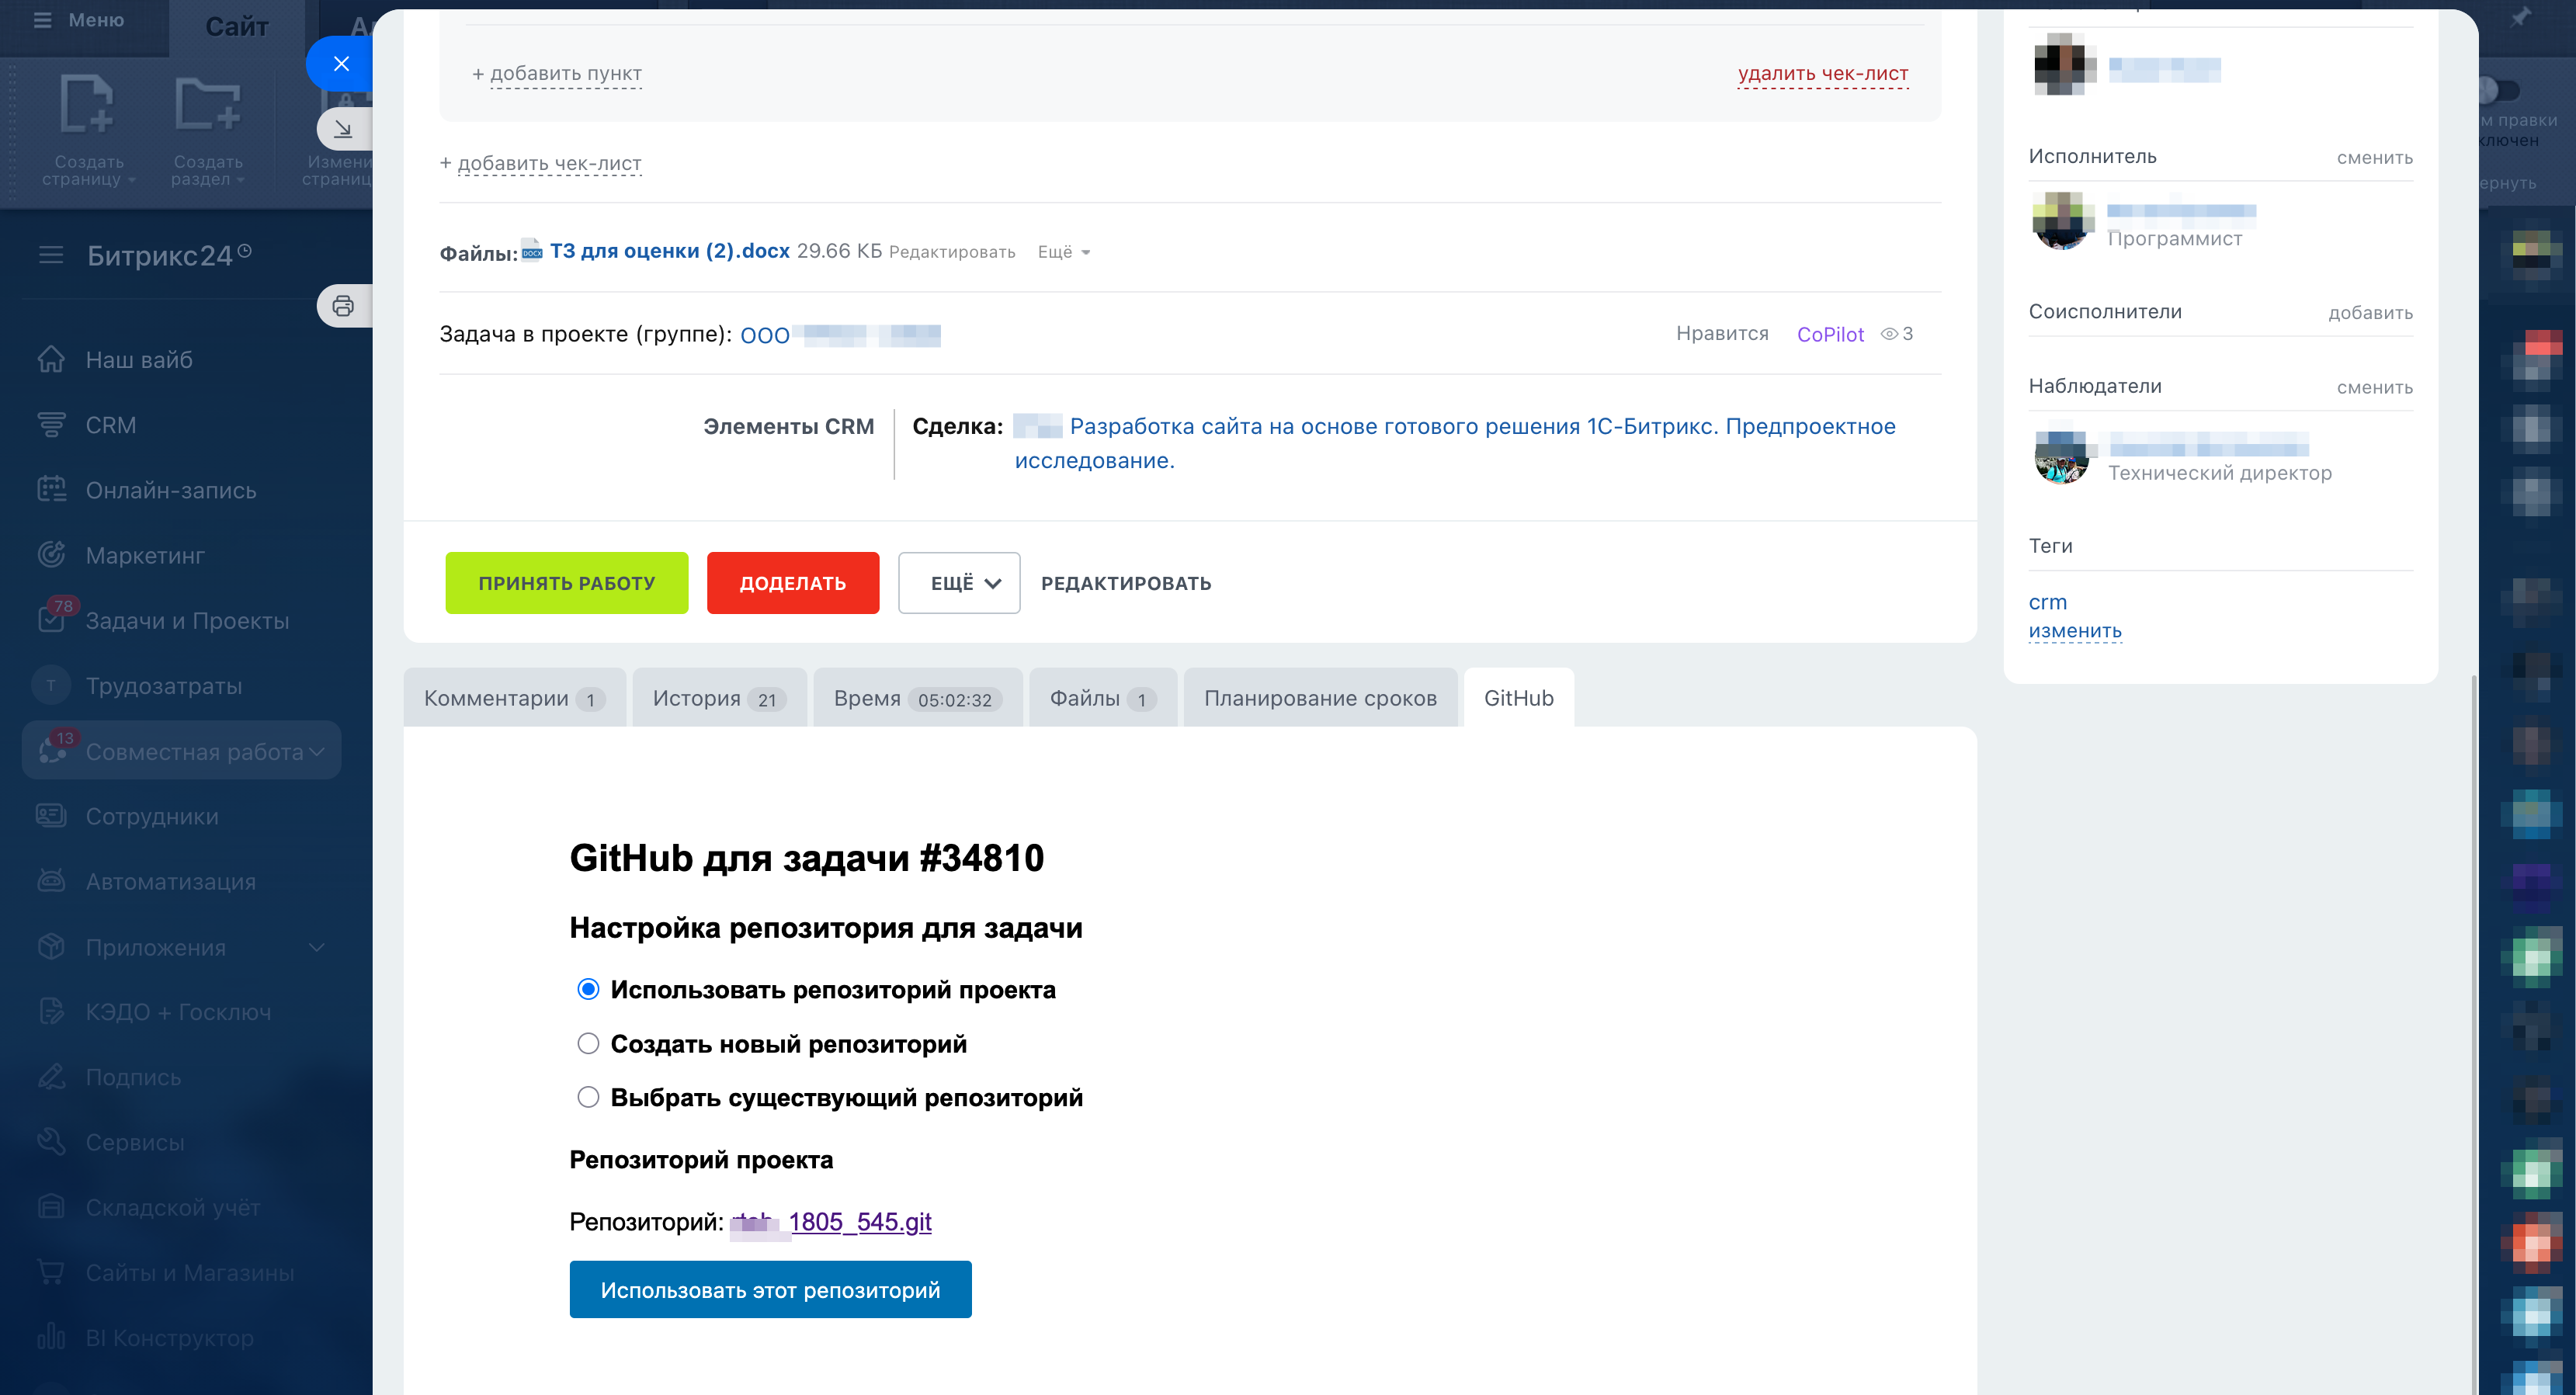Open the docx file icon
This screenshot has height=1395, width=2576.
pos(532,250)
